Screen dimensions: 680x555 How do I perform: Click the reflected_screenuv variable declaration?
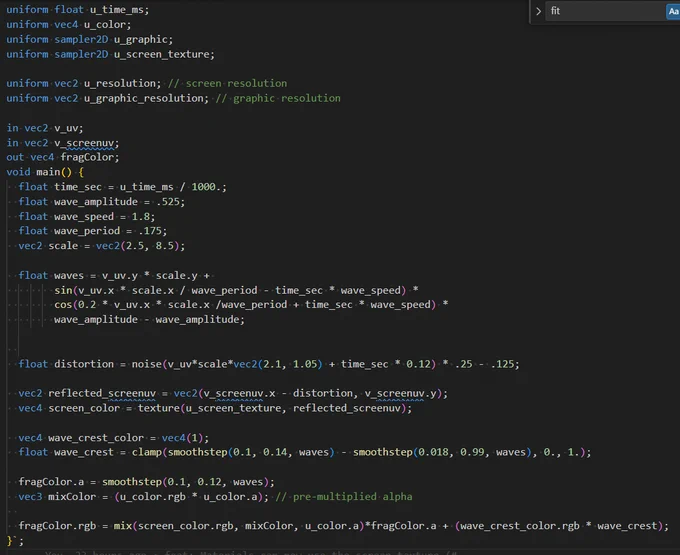(x=102, y=393)
